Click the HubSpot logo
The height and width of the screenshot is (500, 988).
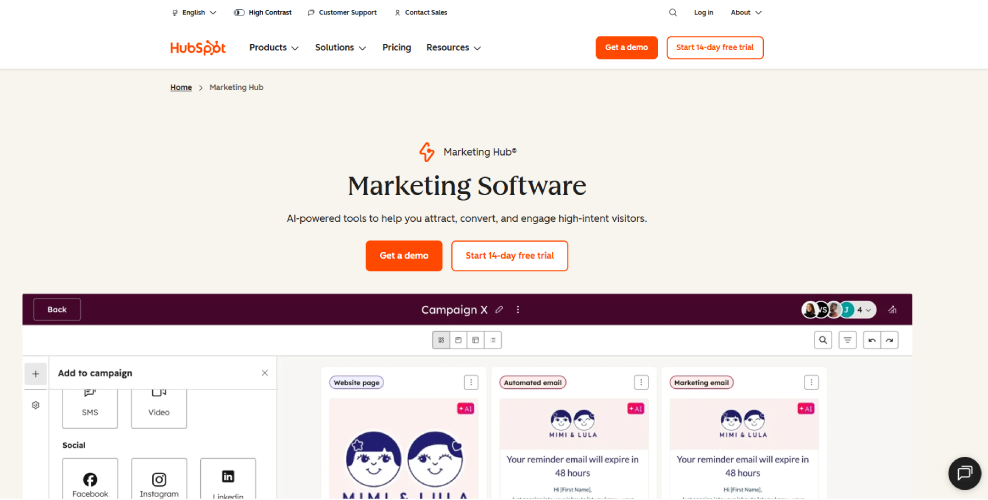point(198,48)
